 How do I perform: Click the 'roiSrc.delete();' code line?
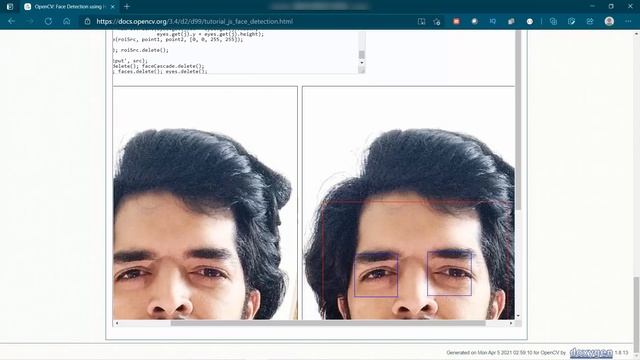tap(144, 50)
